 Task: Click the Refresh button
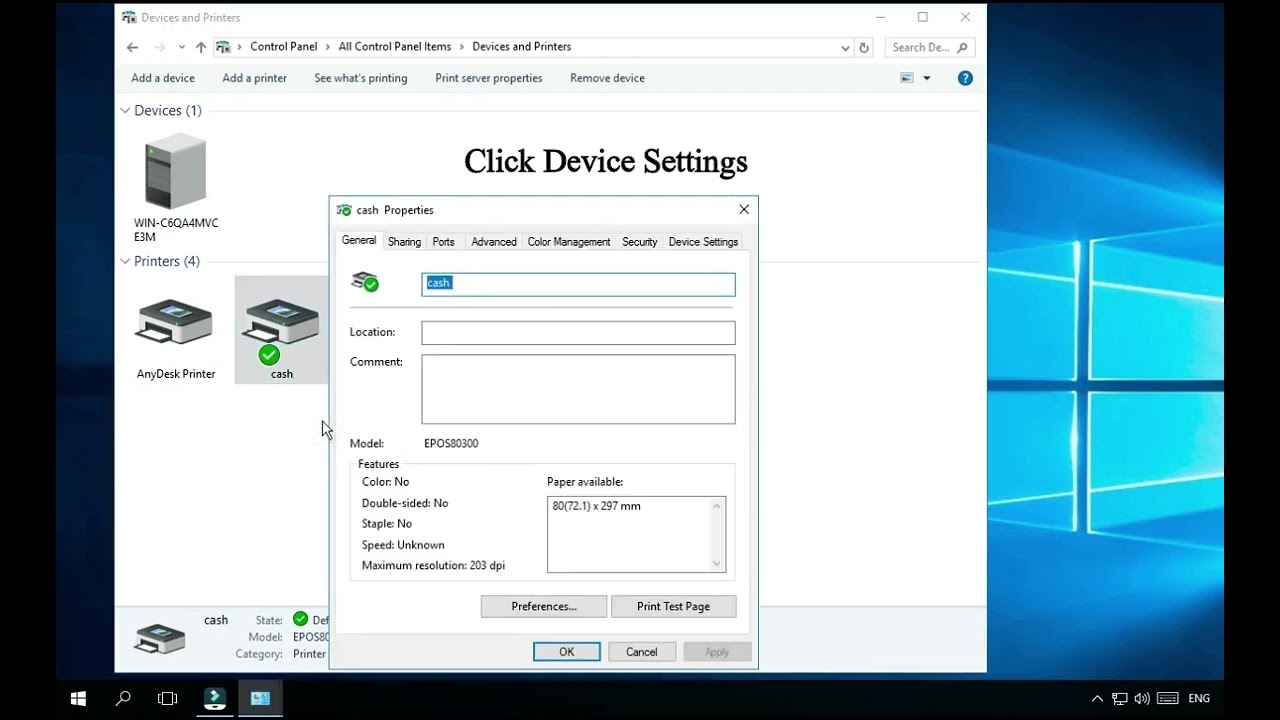[x=864, y=47]
